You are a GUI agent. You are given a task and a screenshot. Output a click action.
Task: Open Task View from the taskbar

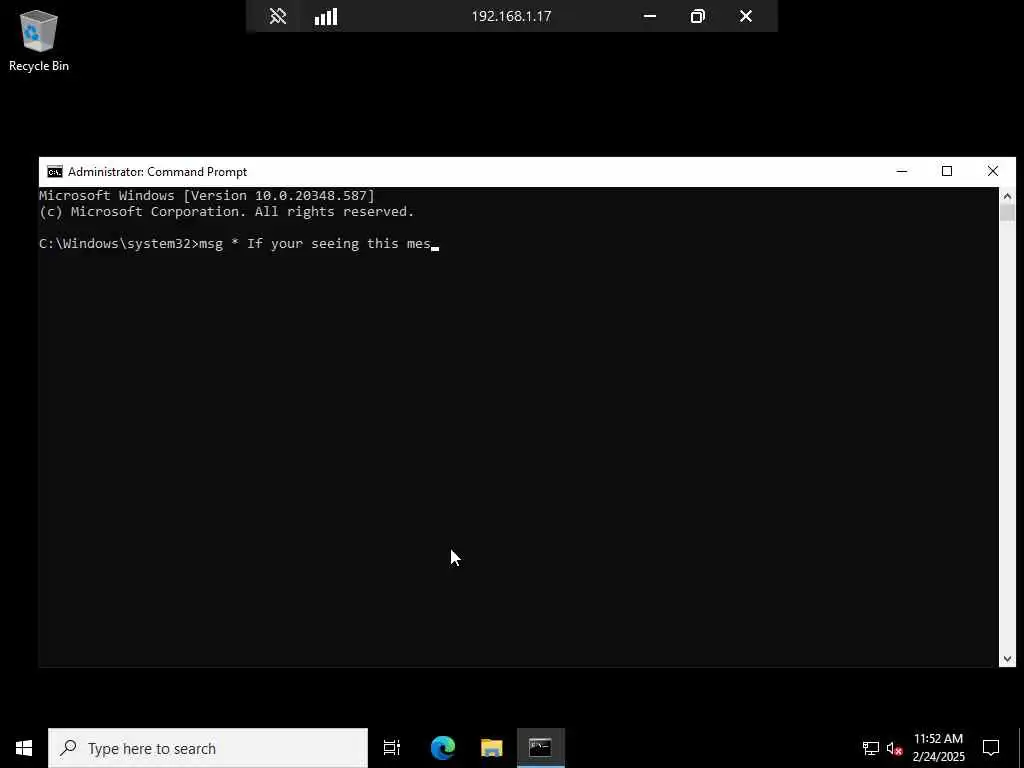[x=392, y=748]
